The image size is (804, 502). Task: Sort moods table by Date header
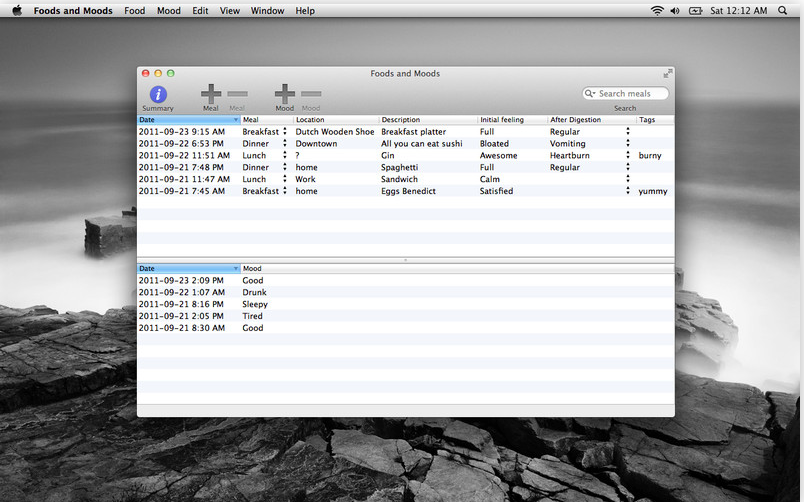189,268
